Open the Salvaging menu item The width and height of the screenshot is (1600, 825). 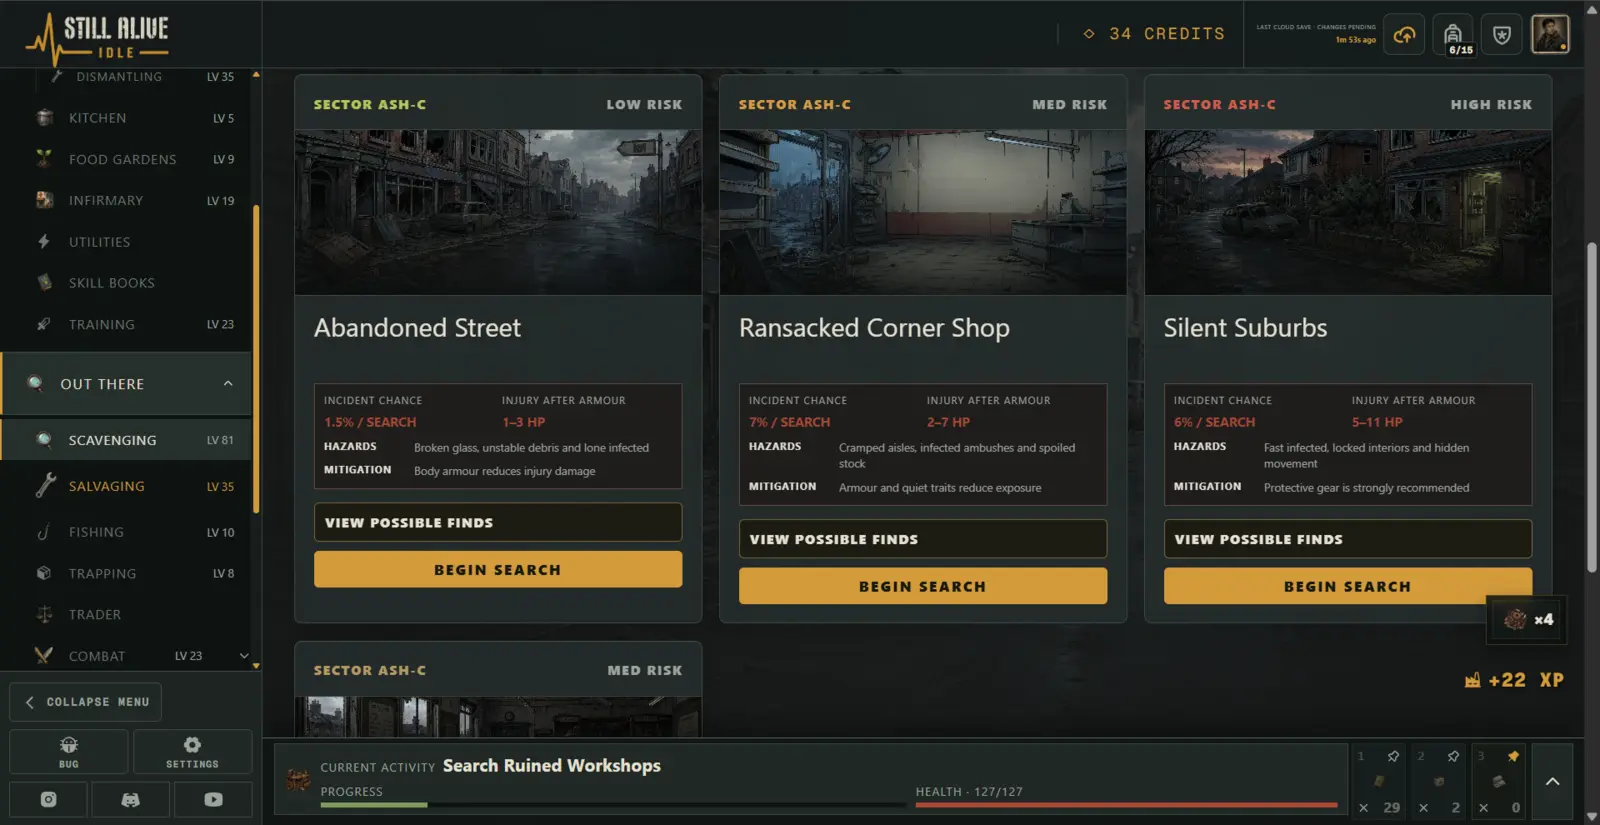click(x=127, y=486)
